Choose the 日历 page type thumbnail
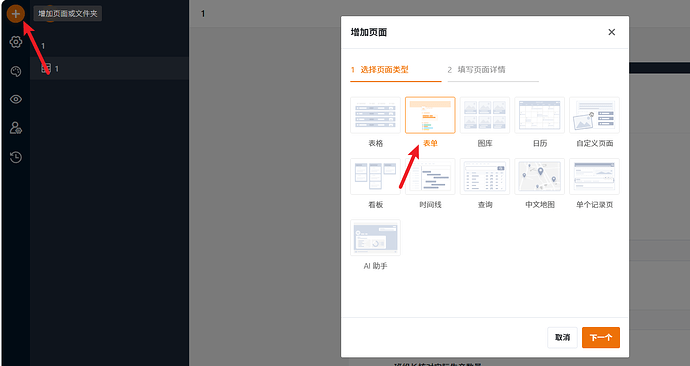This screenshot has height=366, width=690. pyautogui.click(x=540, y=115)
